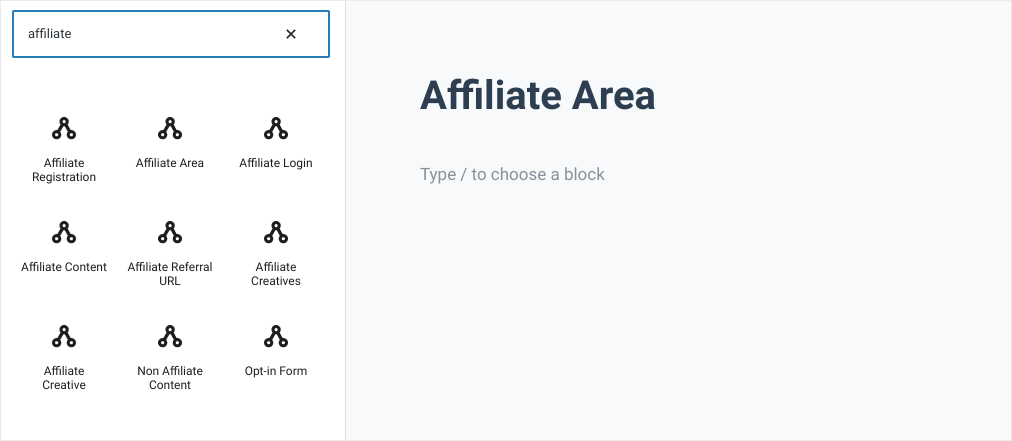The height and width of the screenshot is (441, 1012).
Task: Select the Affiliate Area block icon
Action: 170,128
